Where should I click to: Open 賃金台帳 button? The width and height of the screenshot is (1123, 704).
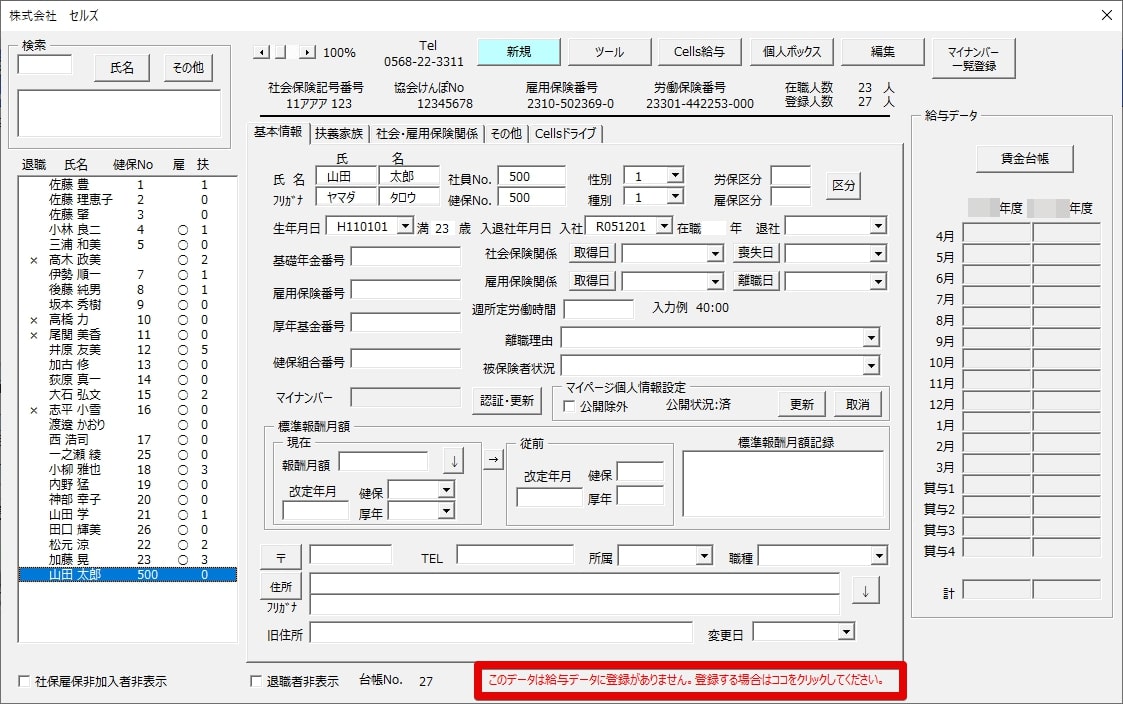1024,159
